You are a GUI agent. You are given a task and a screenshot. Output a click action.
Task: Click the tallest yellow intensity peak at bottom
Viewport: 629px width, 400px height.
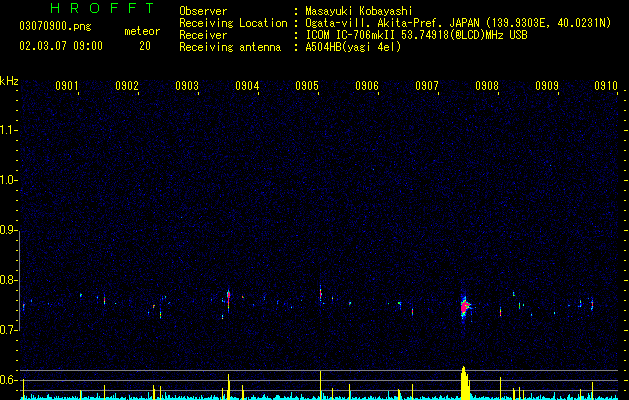pyautogui.click(x=465, y=383)
